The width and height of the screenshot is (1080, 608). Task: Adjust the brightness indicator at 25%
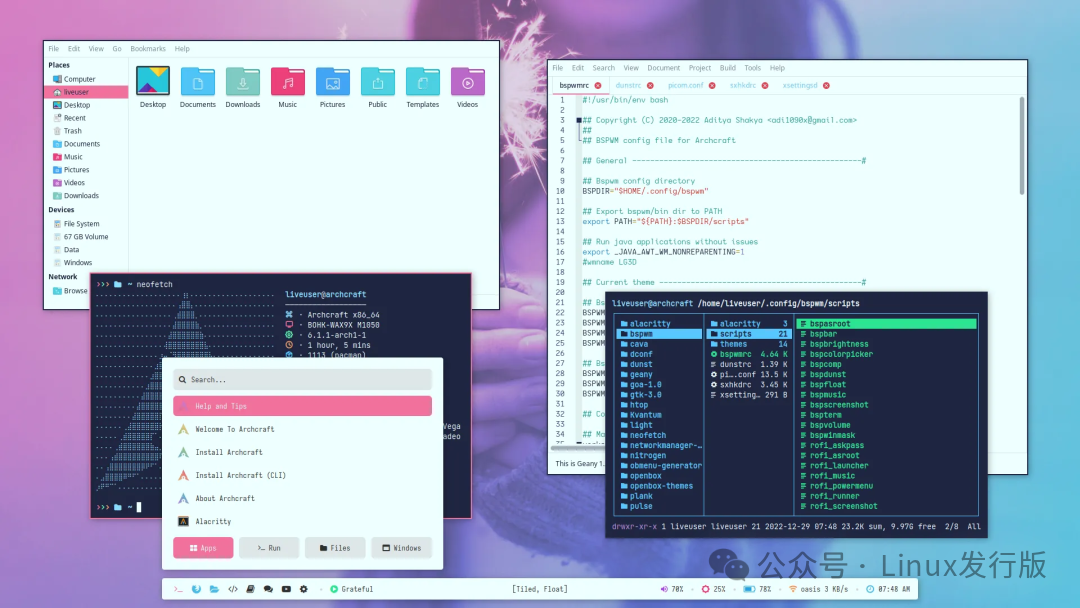(x=710, y=589)
